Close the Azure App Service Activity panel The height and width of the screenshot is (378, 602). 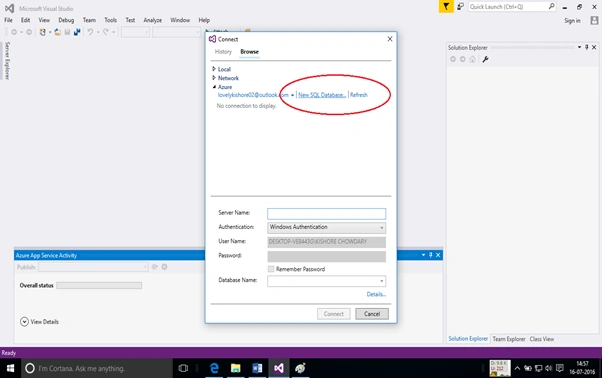[x=438, y=255]
